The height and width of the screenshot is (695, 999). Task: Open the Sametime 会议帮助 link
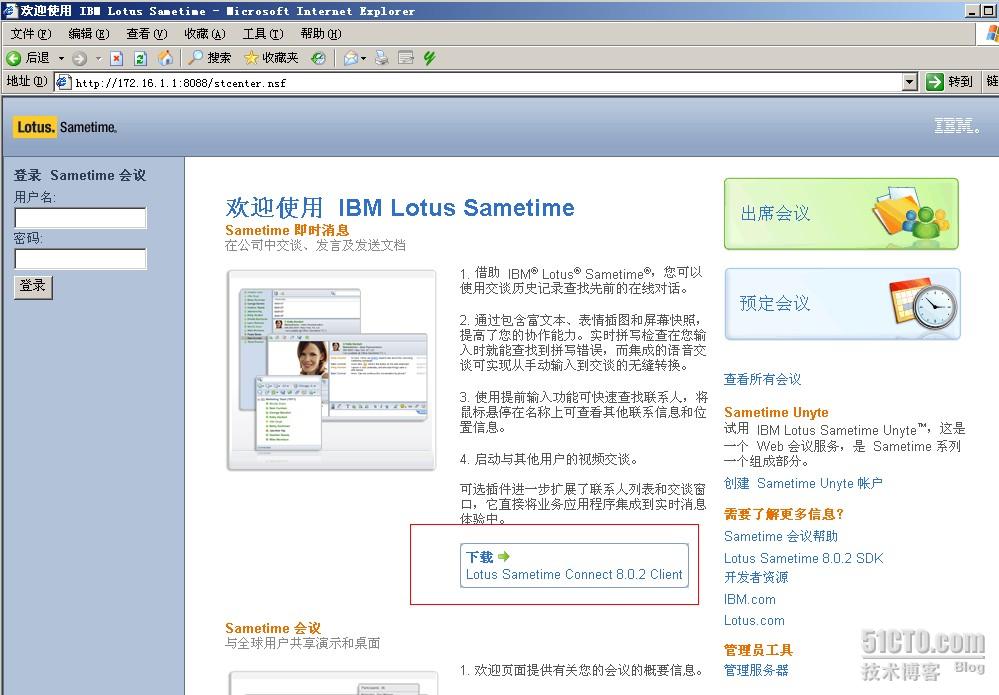point(780,536)
